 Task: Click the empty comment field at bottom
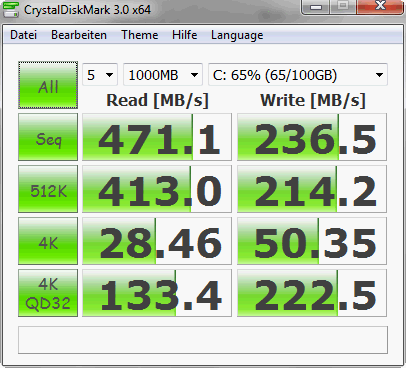[203, 340]
